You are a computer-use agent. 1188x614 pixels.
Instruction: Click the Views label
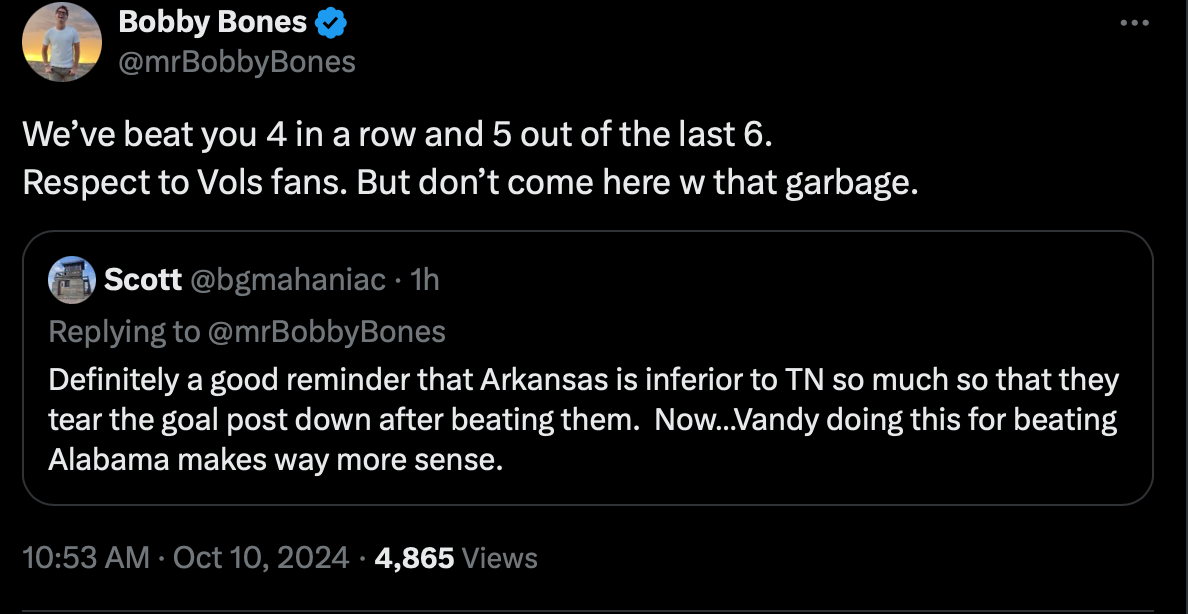pyautogui.click(x=500, y=557)
